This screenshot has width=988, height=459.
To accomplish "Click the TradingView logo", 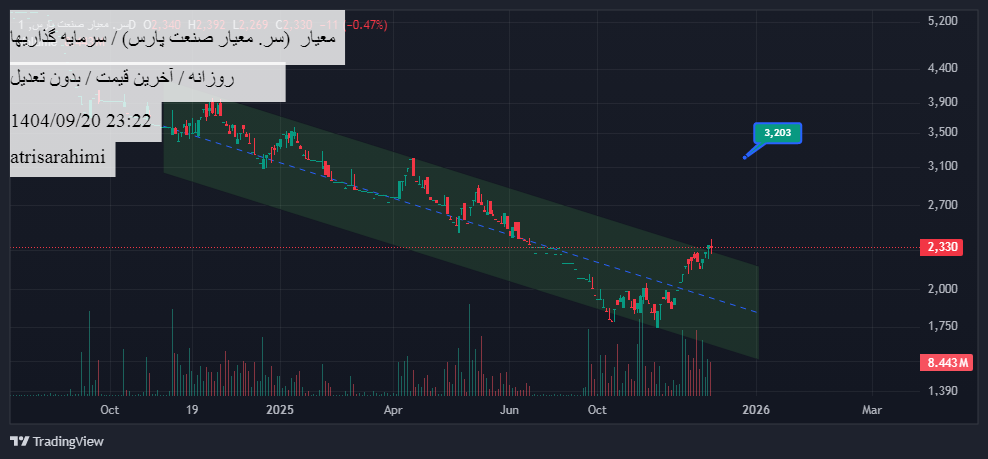I will click(x=57, y=441).
